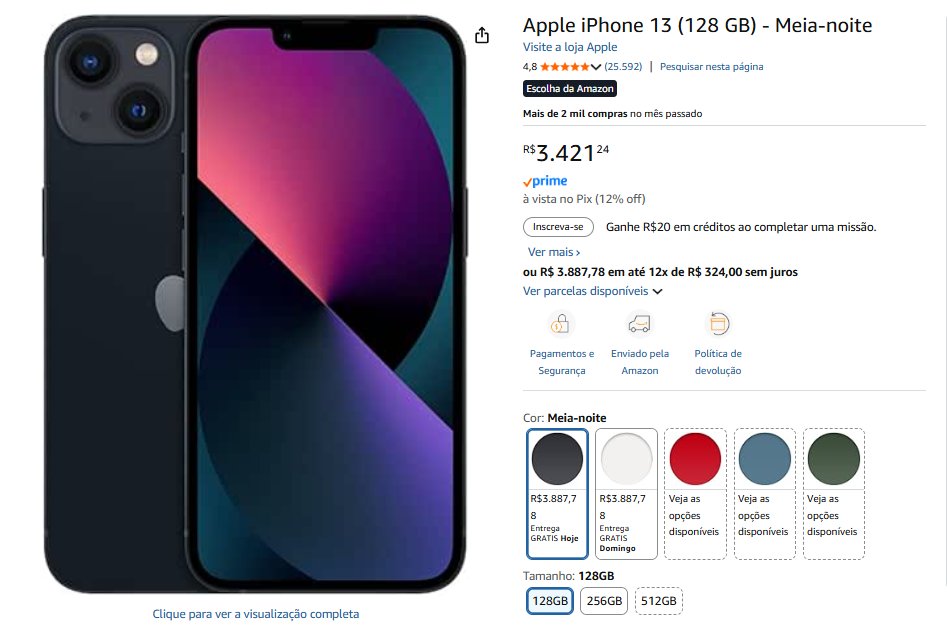Click the iPhone image for full view
This screenshot has height=627, width=947.
click(x=255, y=304)
